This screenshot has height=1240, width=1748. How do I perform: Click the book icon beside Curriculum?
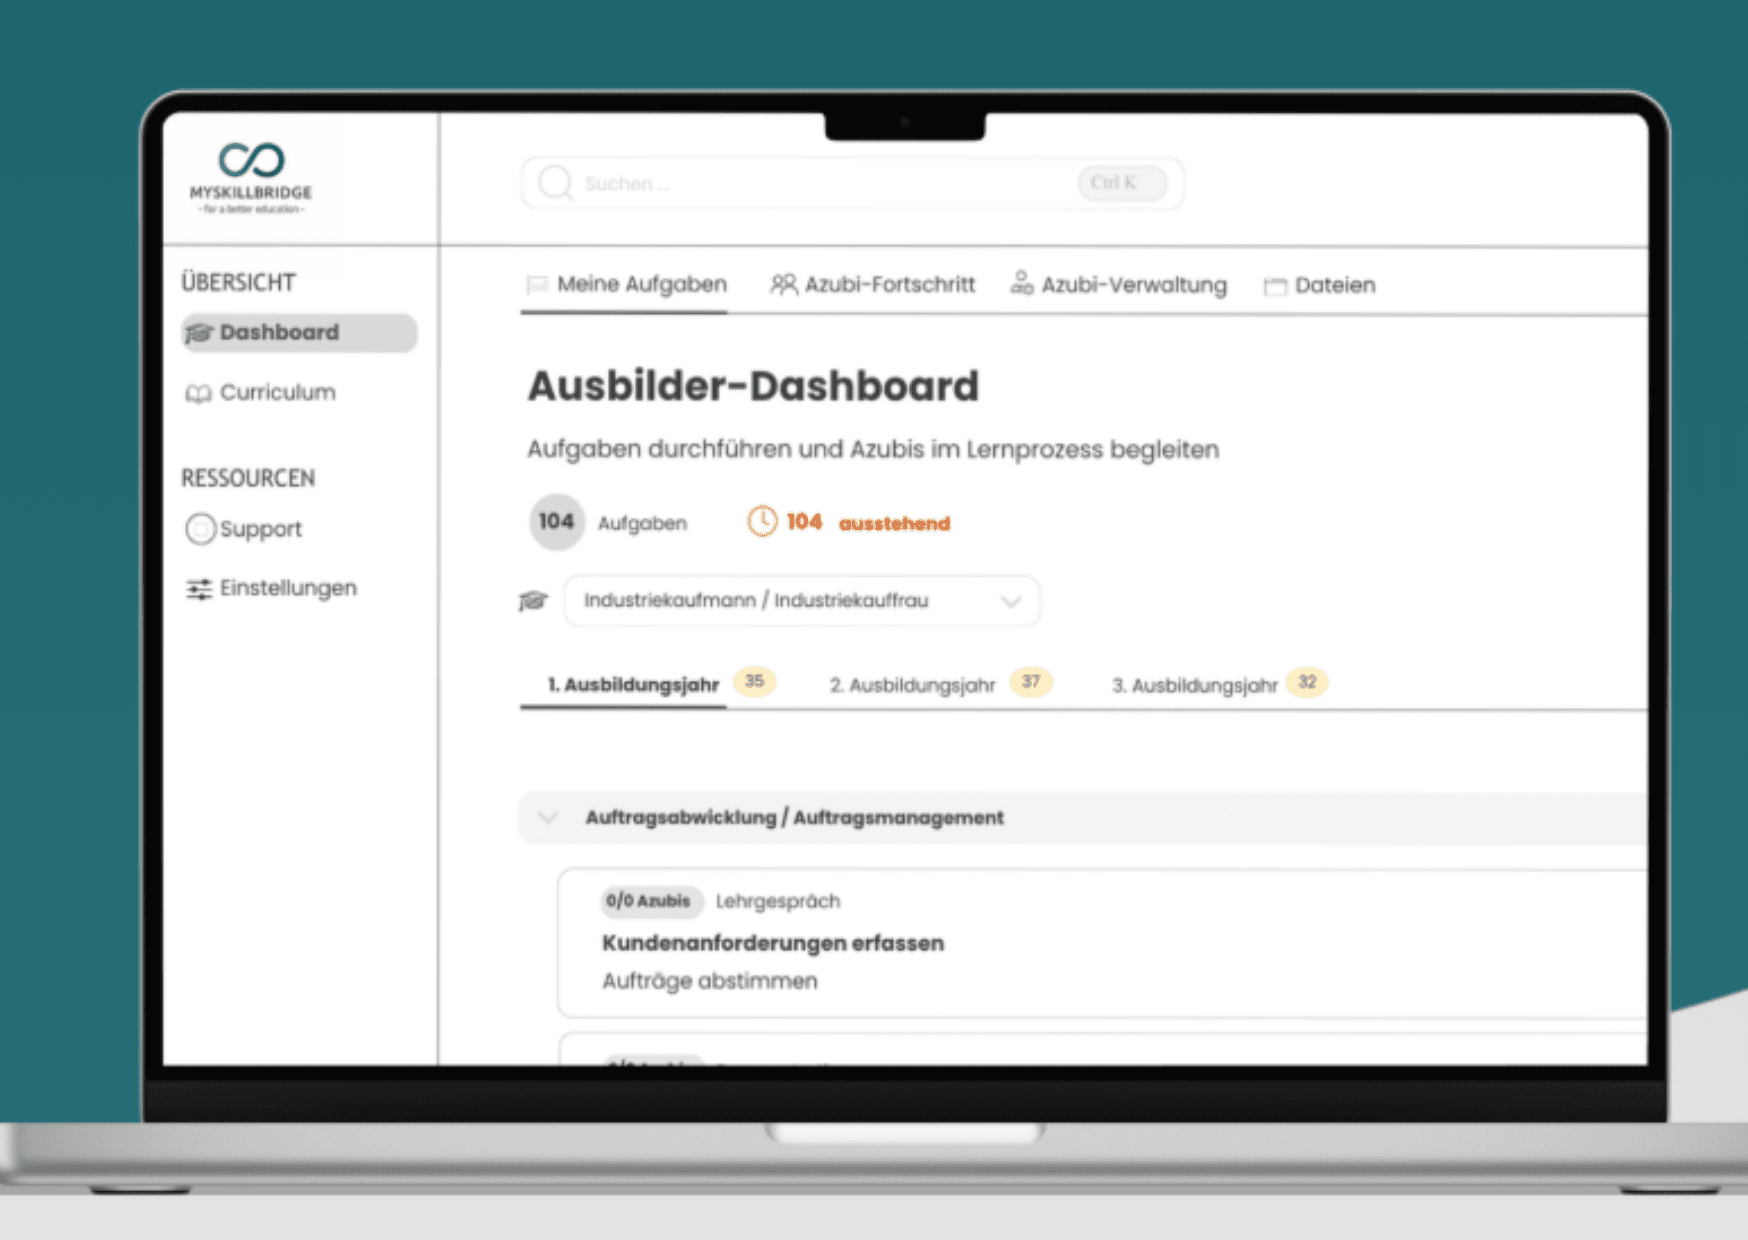coord(198,394)
